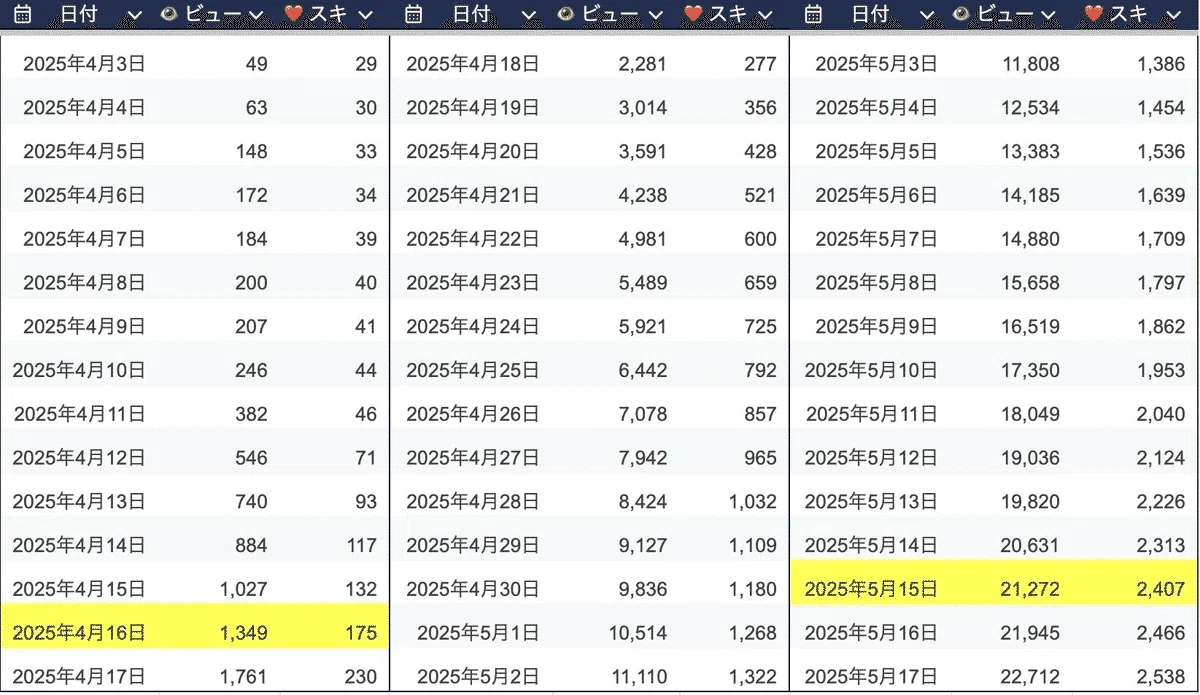The height and width of the screenshot is (695, 1200).
Task: Select the date cell 2025年4月10日
Action: tap(79, 370)
